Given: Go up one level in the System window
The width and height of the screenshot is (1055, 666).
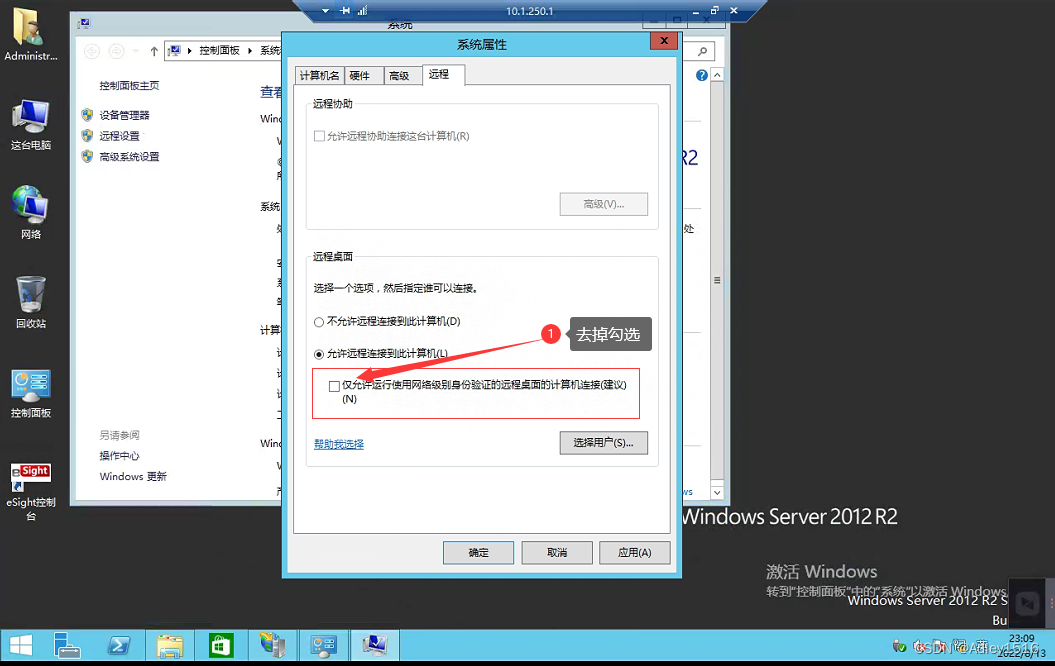Looking at the screenshot, I should click(x=154, y=51).
